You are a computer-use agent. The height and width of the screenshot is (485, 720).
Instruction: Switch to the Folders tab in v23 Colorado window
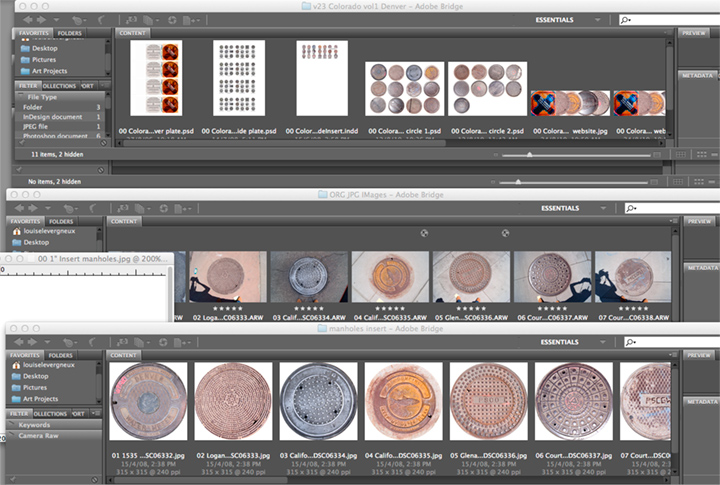[x=69, y=33]
